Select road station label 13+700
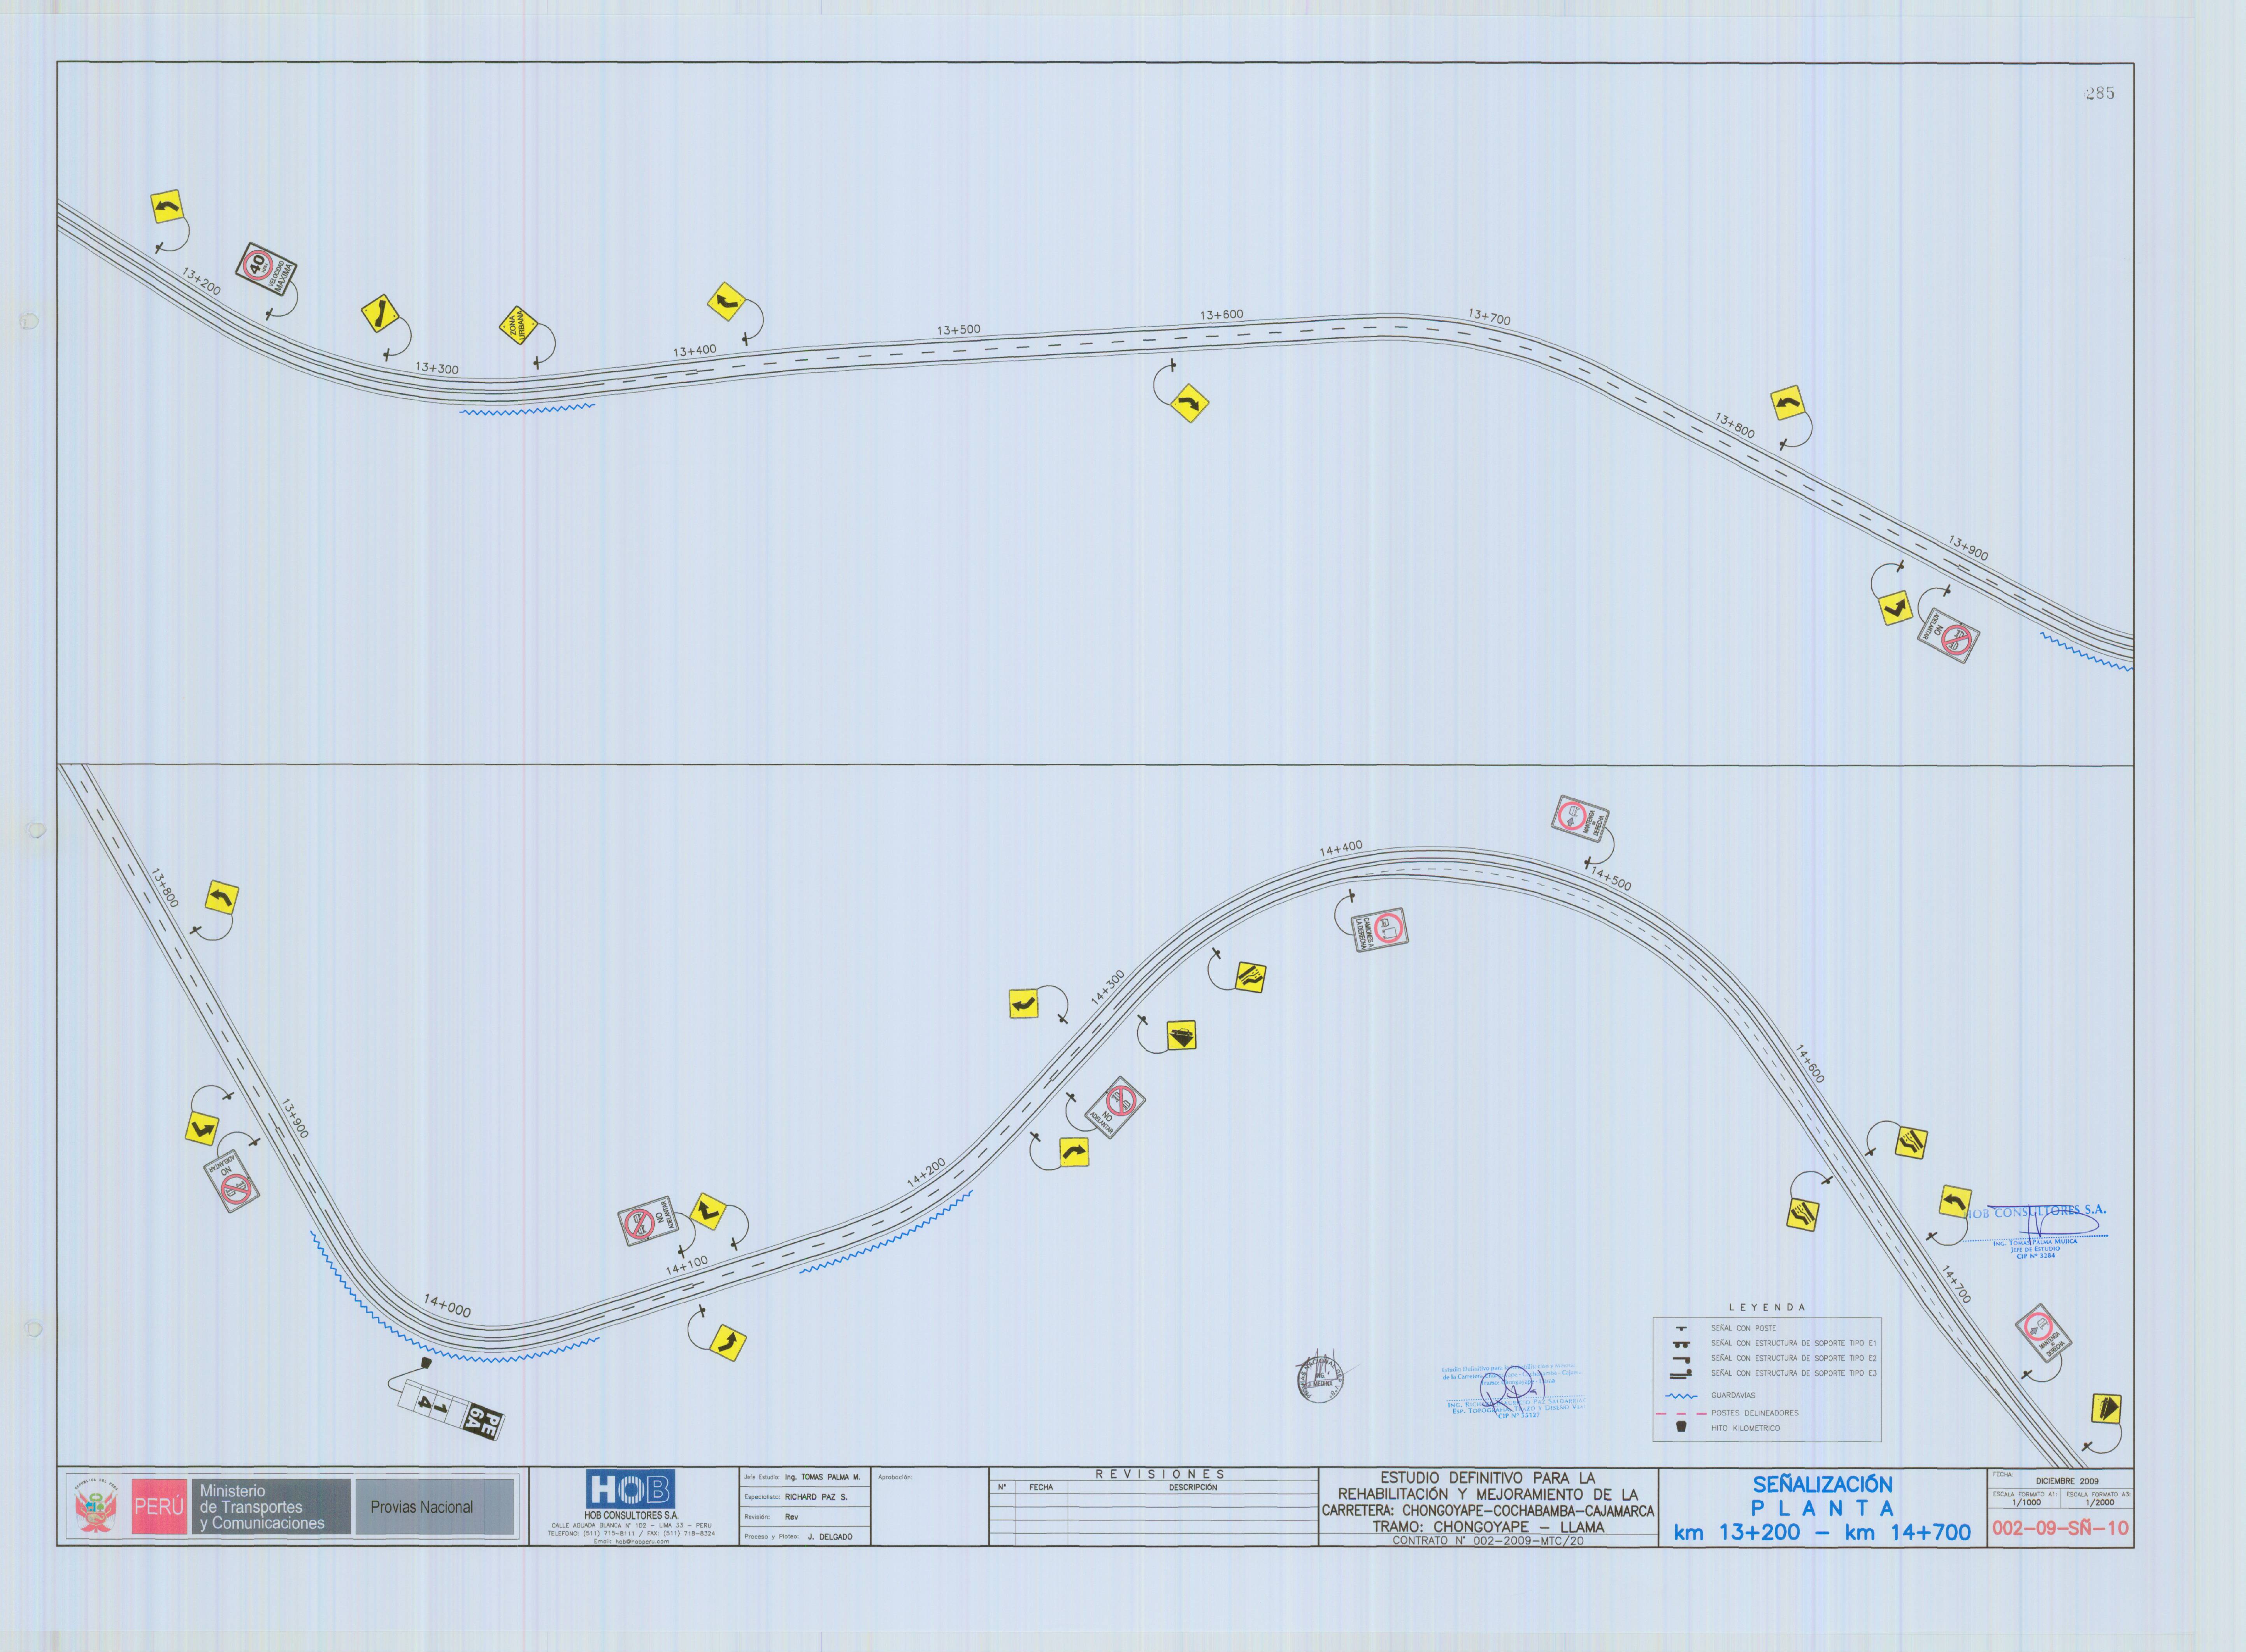 click(1489, 317)
